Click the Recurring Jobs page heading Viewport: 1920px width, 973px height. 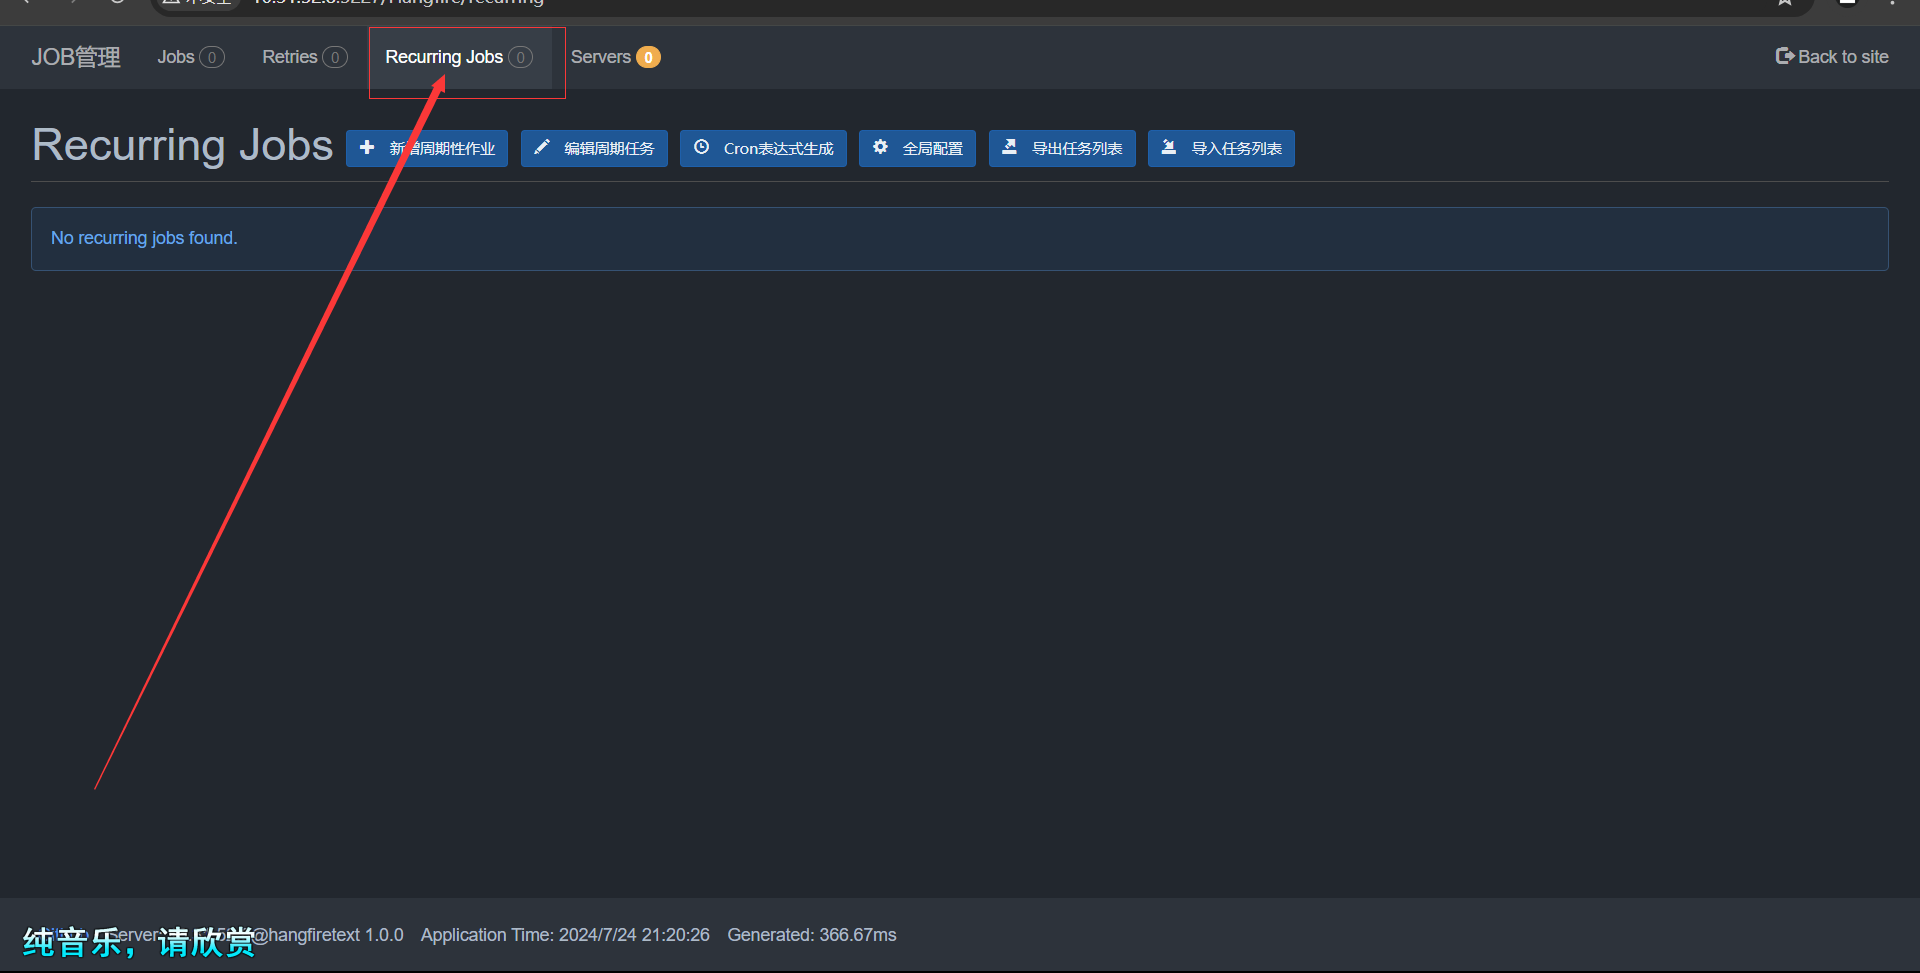click(182, 145)
